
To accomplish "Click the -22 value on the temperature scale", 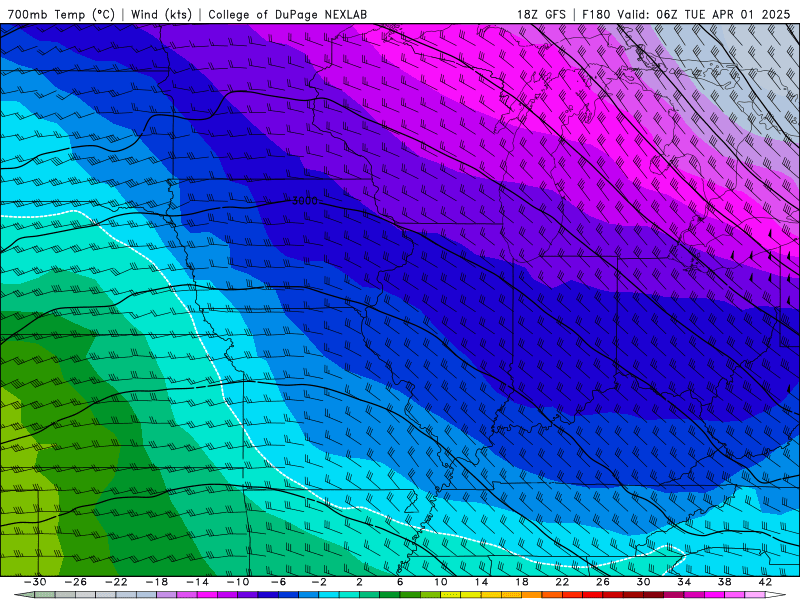I will coord(116,582).
